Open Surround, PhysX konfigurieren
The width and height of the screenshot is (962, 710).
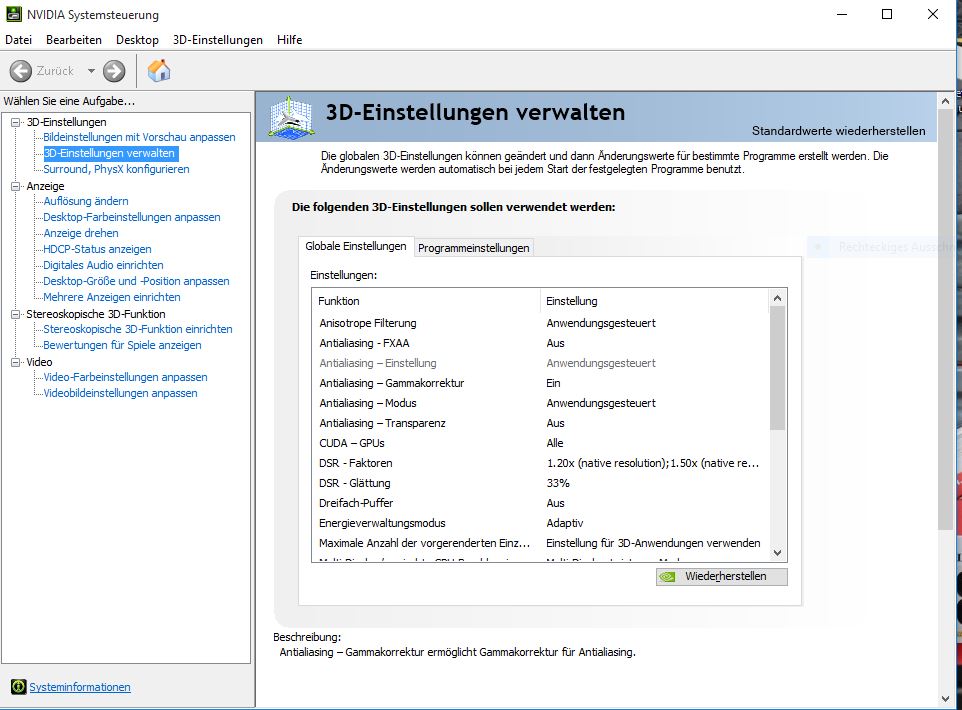pyautogui.click(x=116, y=169)
